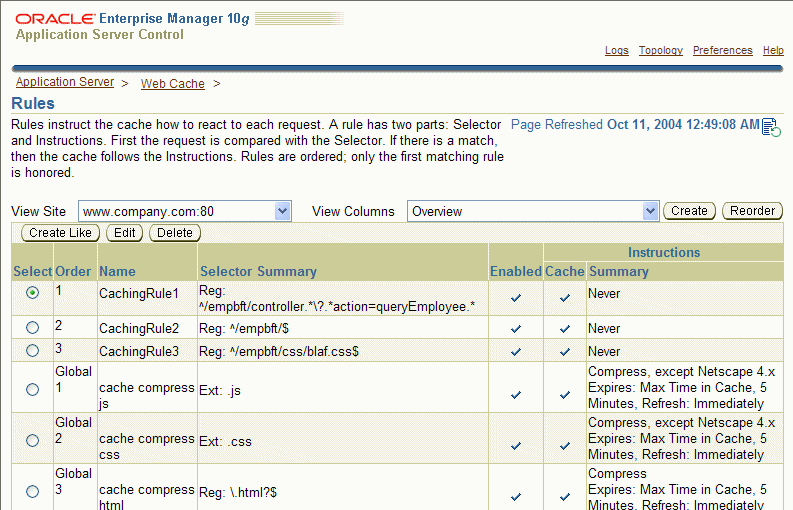Click the Cache checkmark for cache compress js

564,395
